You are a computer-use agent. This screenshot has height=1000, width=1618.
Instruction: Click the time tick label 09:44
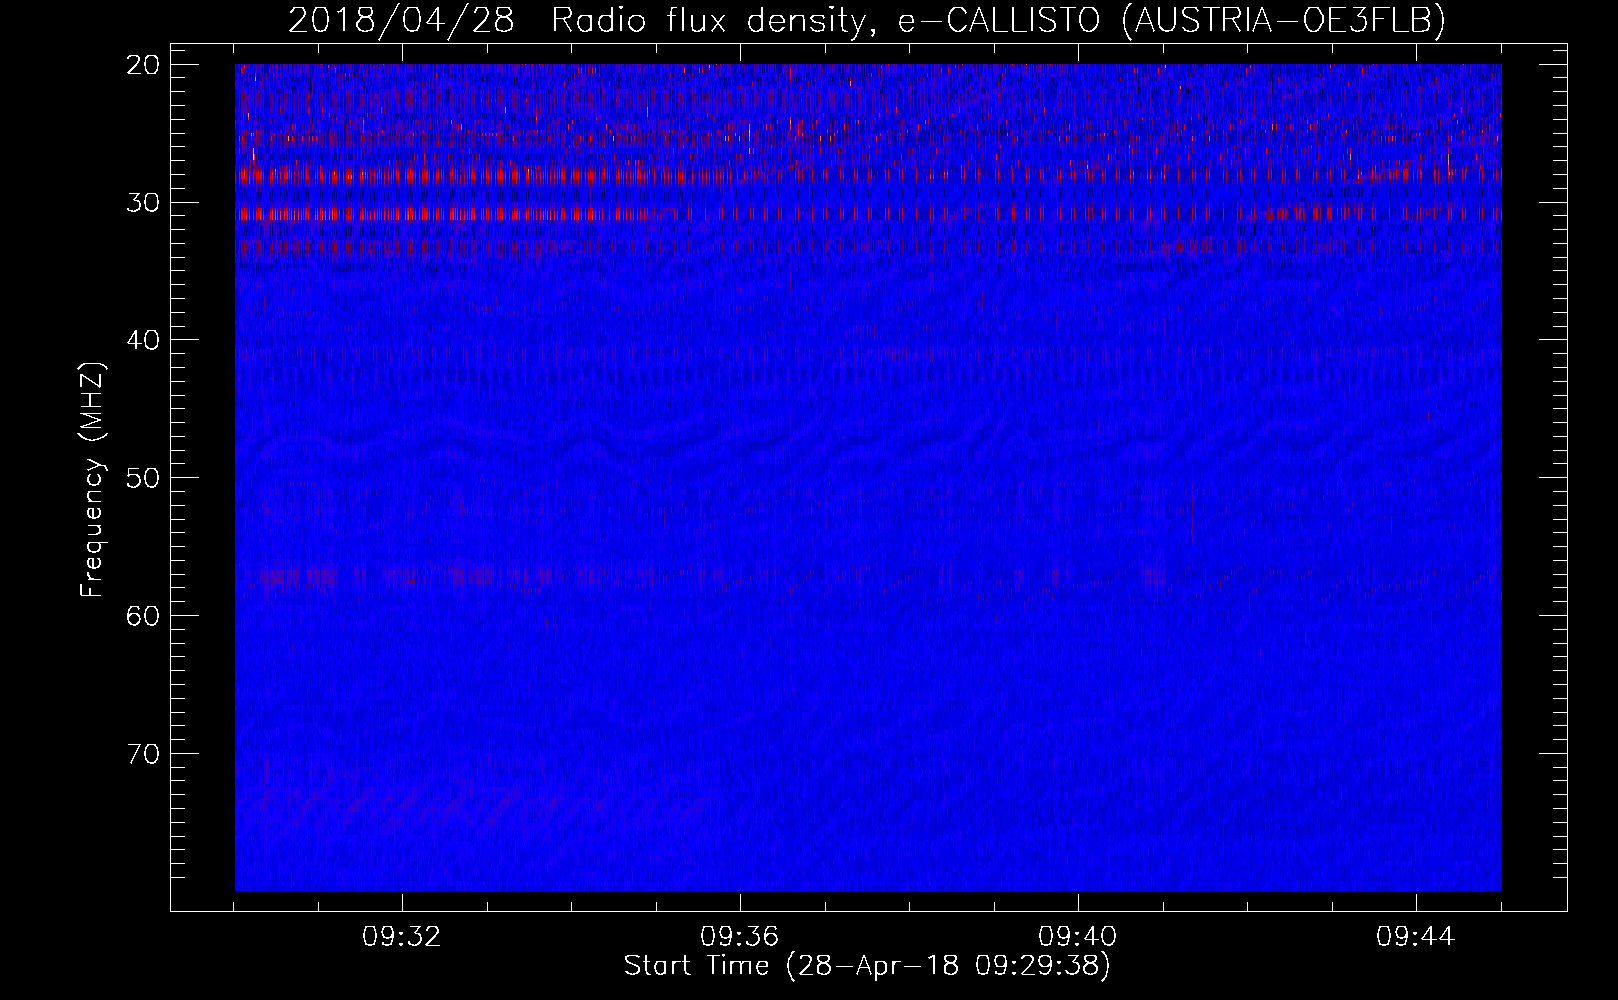click(x=1416, y=937)
